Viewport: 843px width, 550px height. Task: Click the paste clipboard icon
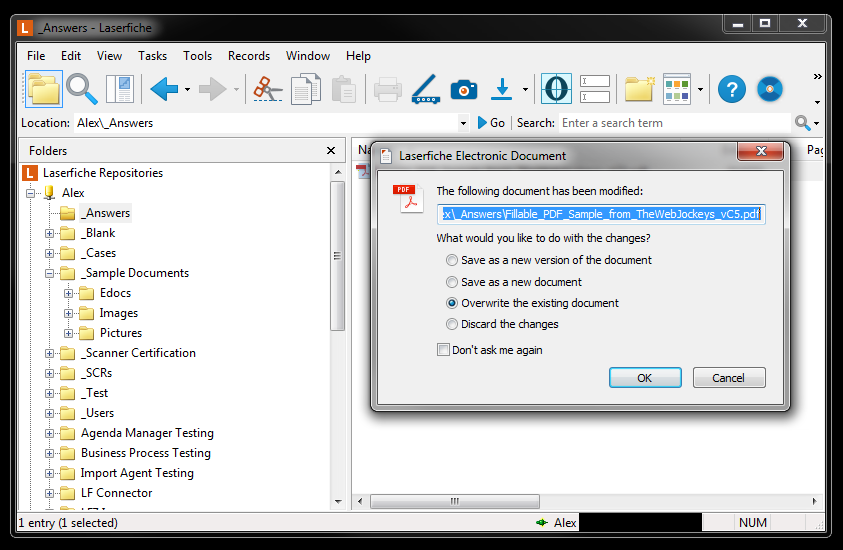coord(344,89)
